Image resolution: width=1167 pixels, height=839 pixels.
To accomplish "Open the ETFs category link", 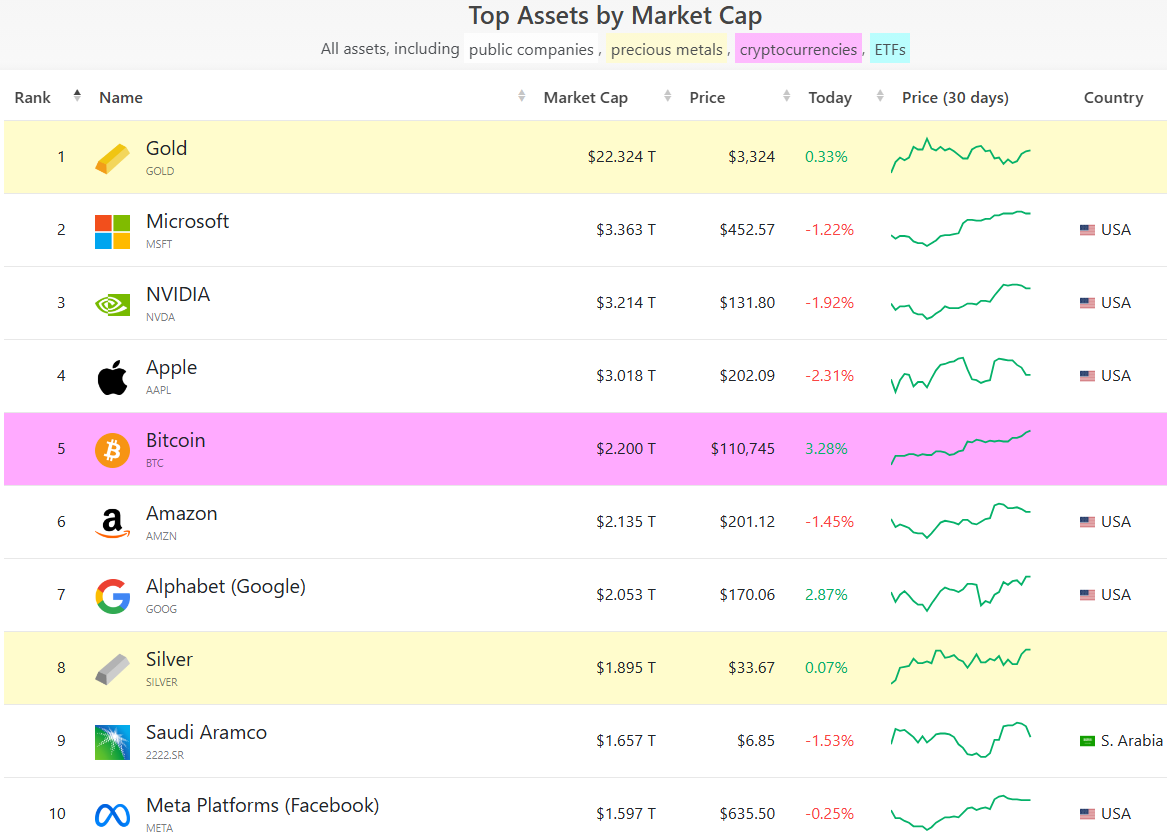I will tap(889, 49).
